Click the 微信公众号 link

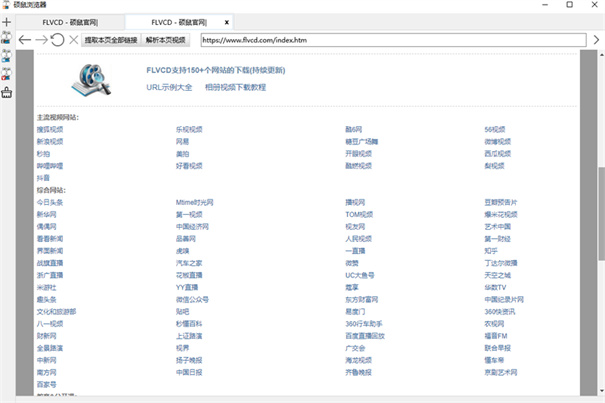pos(192,300)
